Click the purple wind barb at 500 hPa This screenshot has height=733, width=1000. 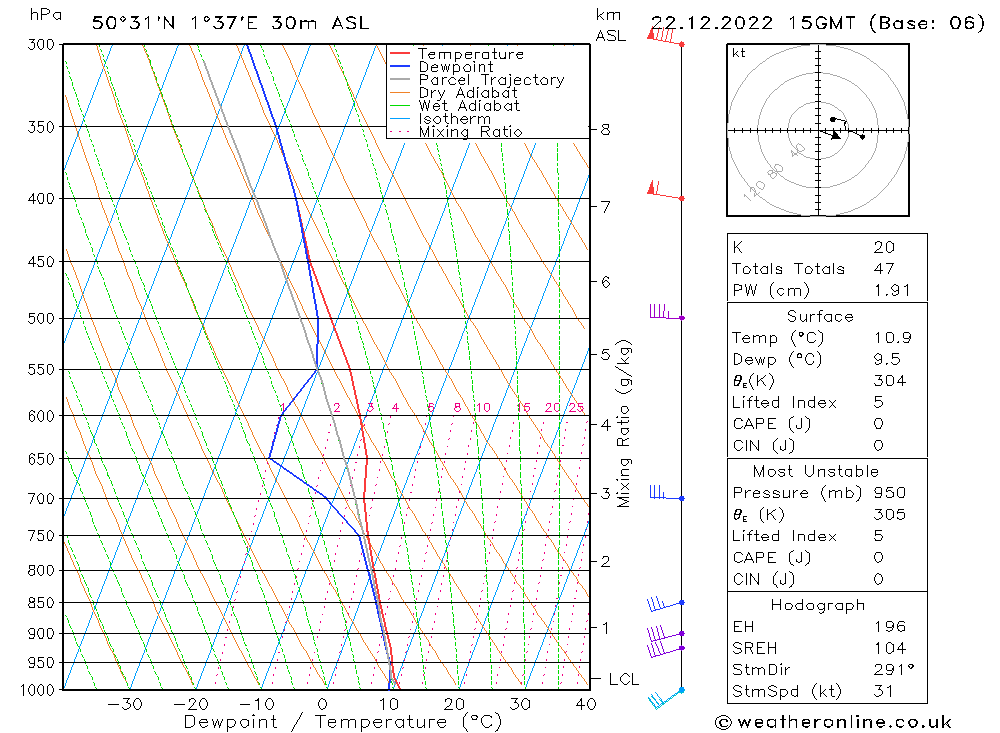click(x=666, y=312)
